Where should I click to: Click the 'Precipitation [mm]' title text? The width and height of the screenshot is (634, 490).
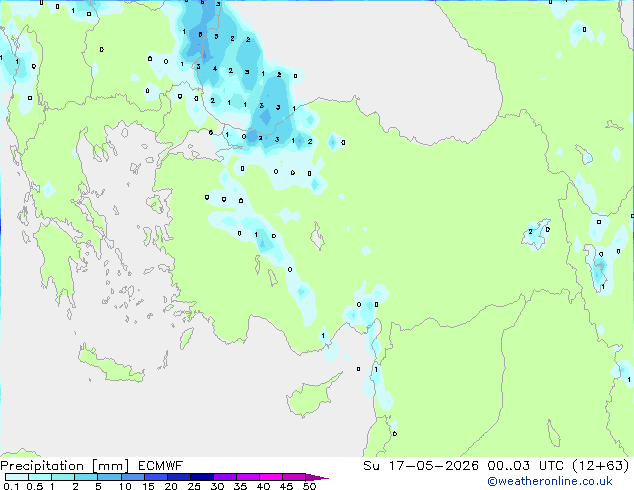point(64,466)
